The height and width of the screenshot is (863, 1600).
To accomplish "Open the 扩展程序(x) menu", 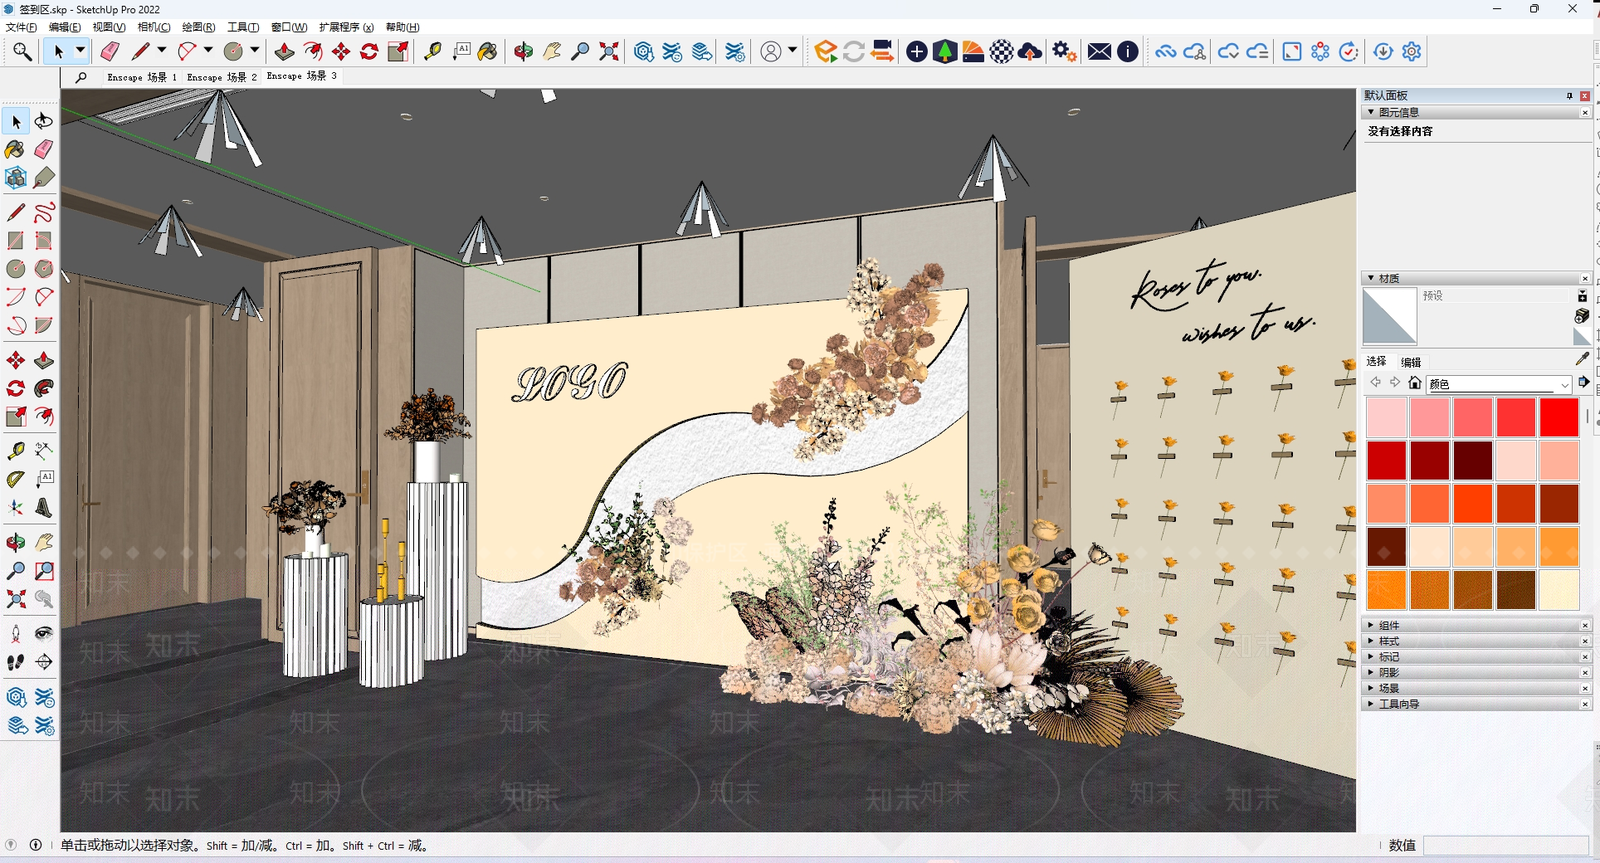I will (x=346, y=27).
